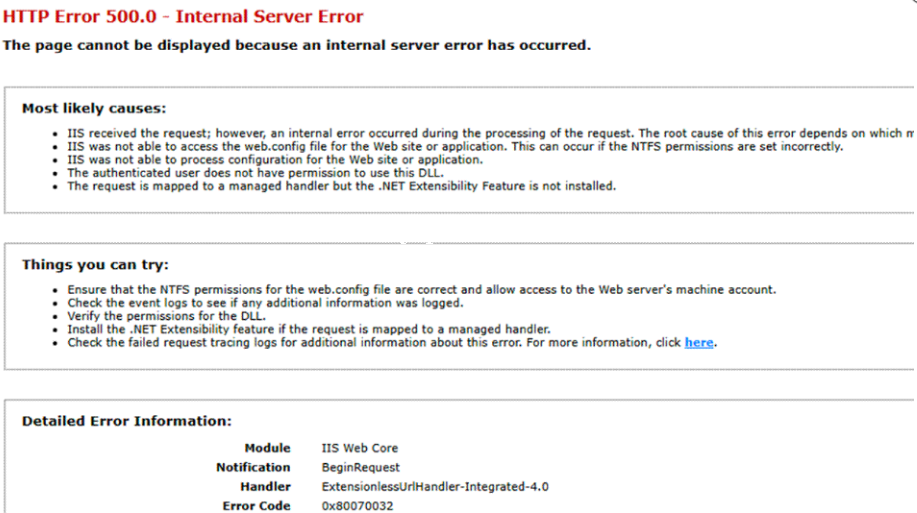917x513 pixels.
Task: Click the 'Most likely causes:' heading
Action: pos(94,108)
